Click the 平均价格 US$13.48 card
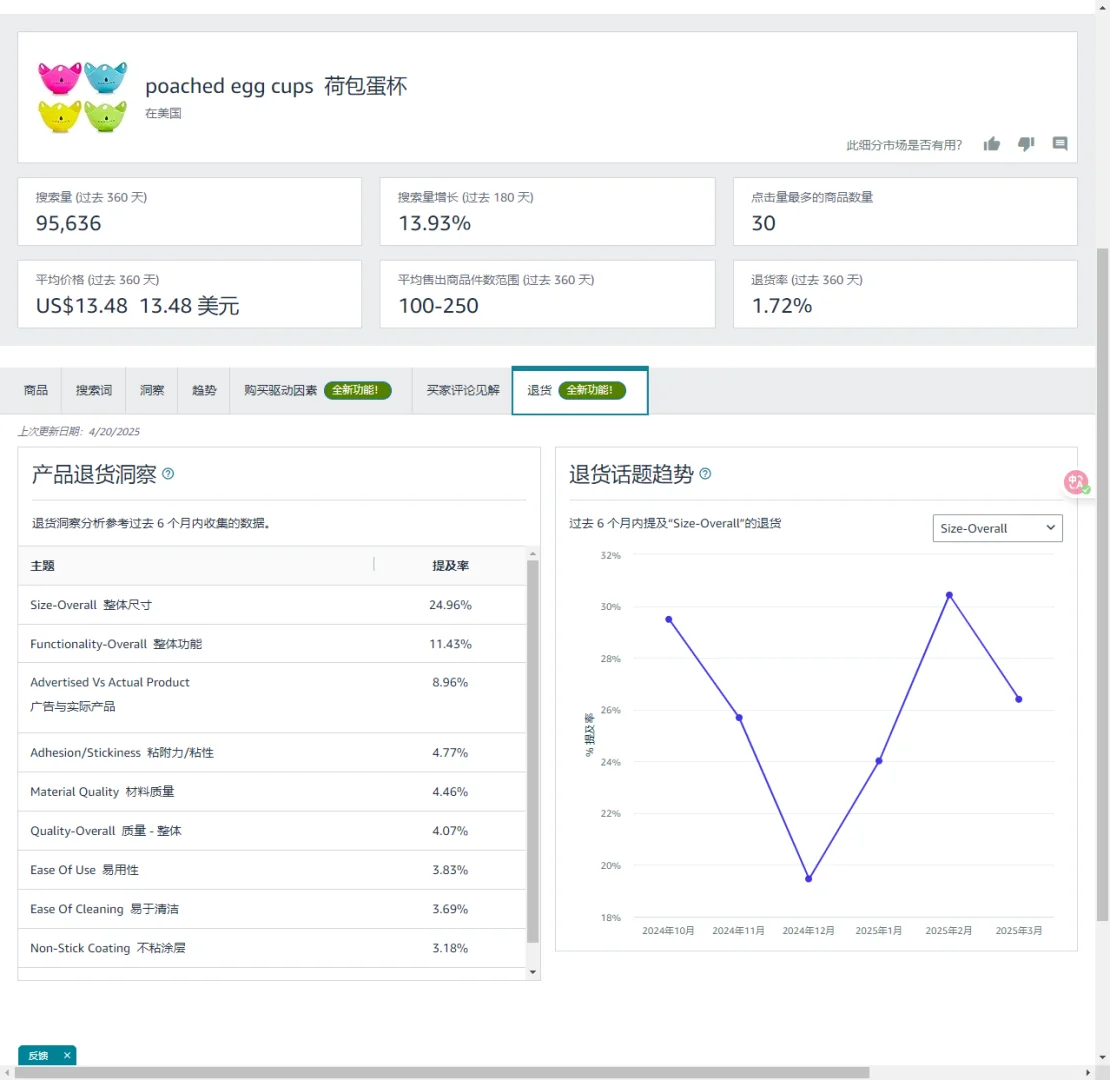This screenshot has height=1080, width=1110. (190, 294)
